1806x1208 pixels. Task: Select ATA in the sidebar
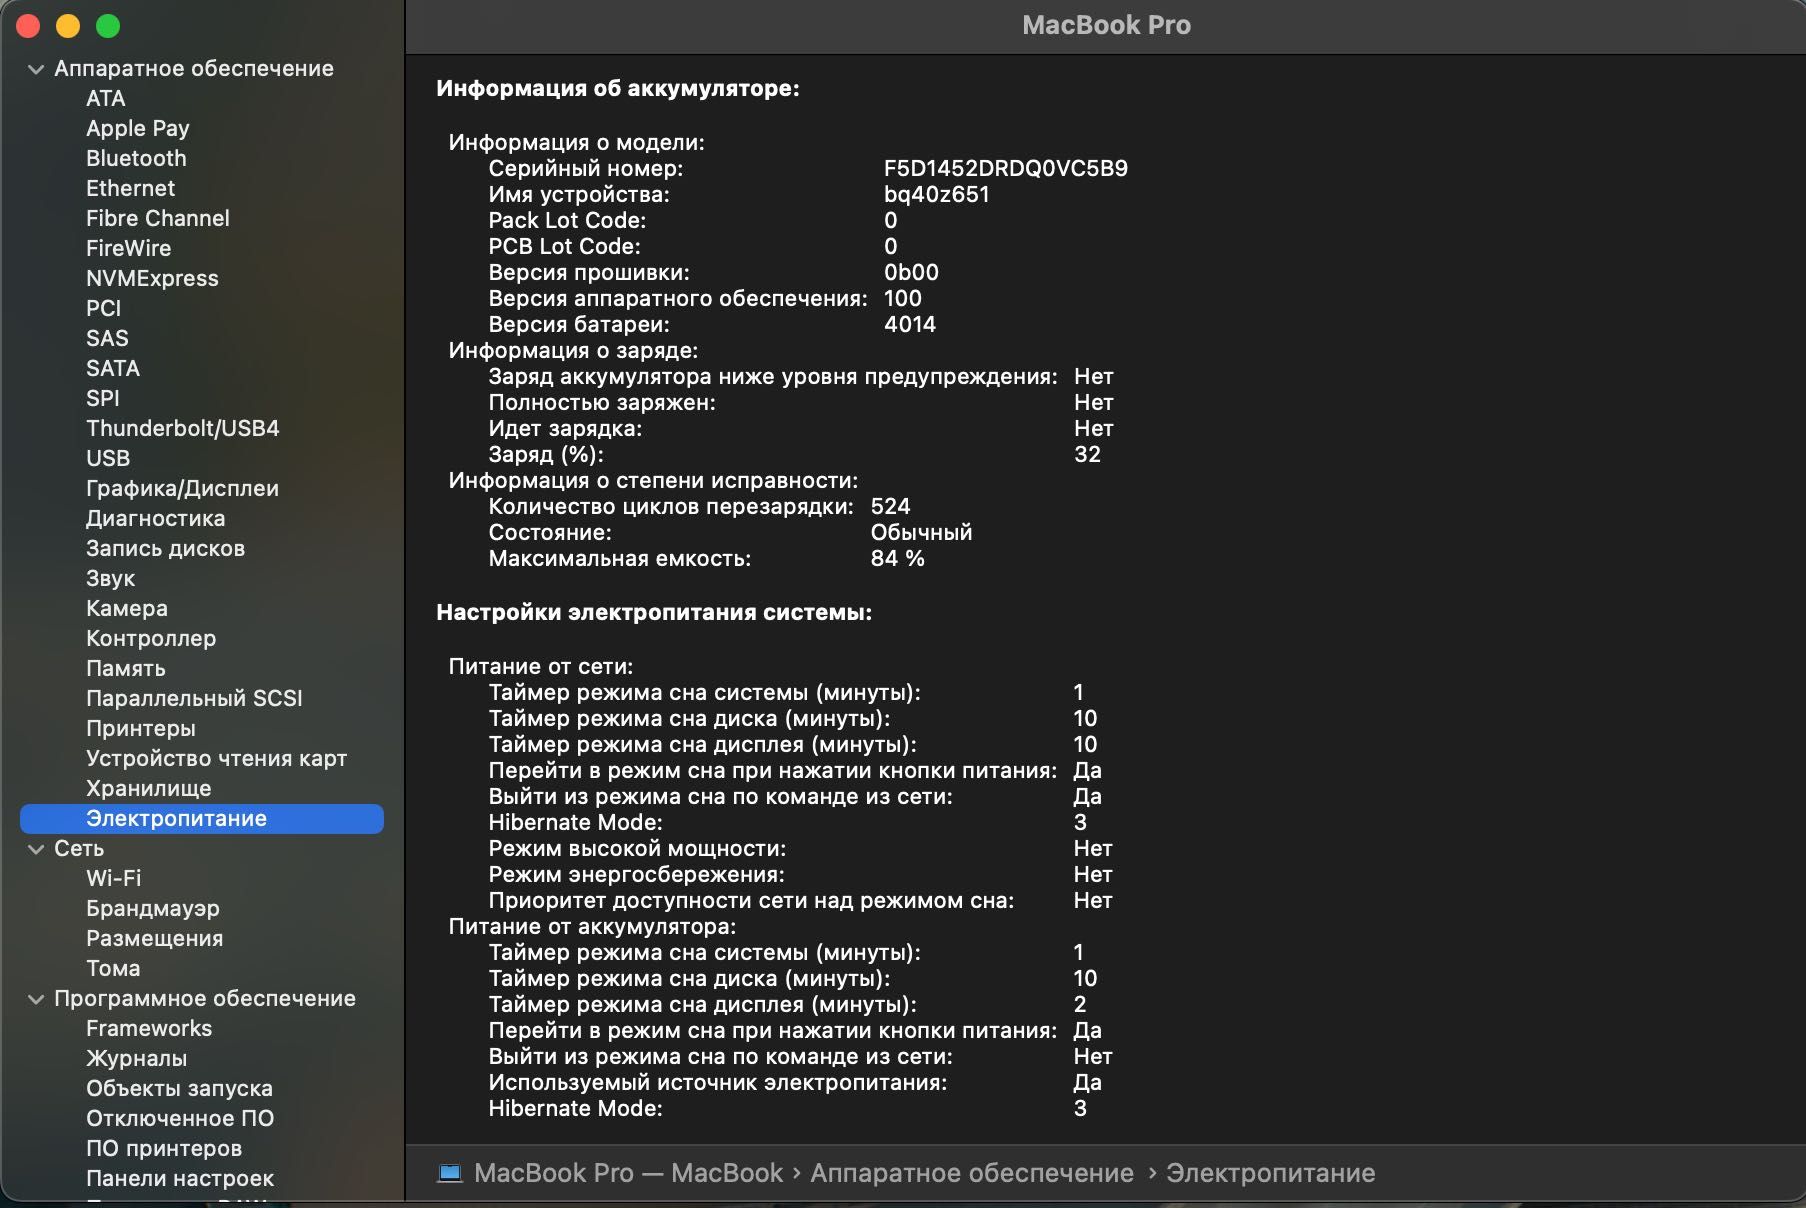(x=105, y=98)
